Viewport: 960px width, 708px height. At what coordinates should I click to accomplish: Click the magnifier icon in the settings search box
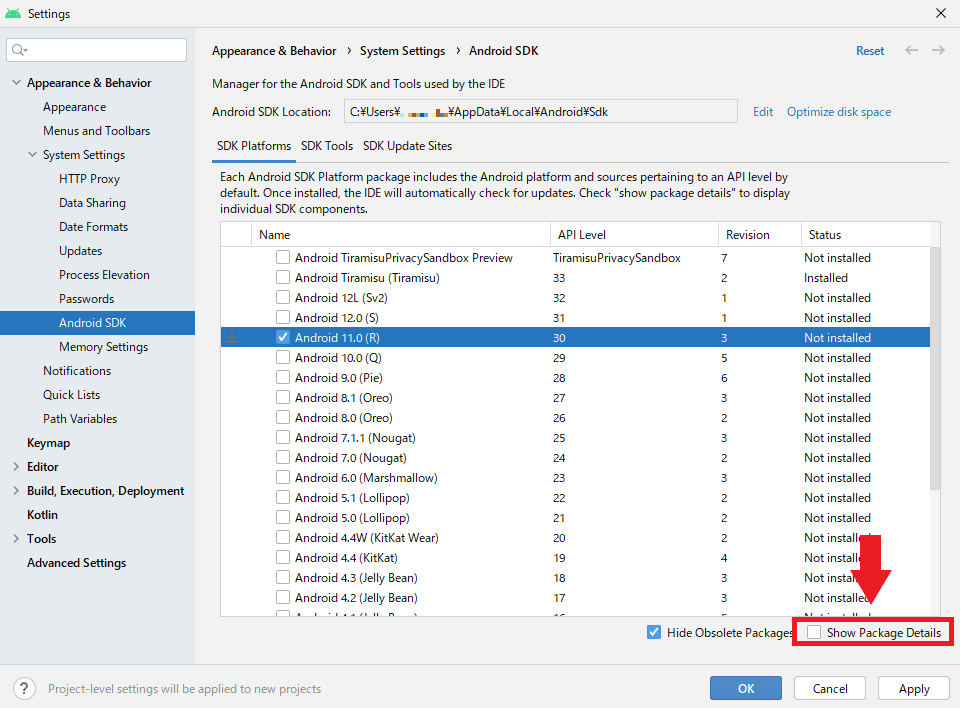pyautogui.click(x=16, y=49)
